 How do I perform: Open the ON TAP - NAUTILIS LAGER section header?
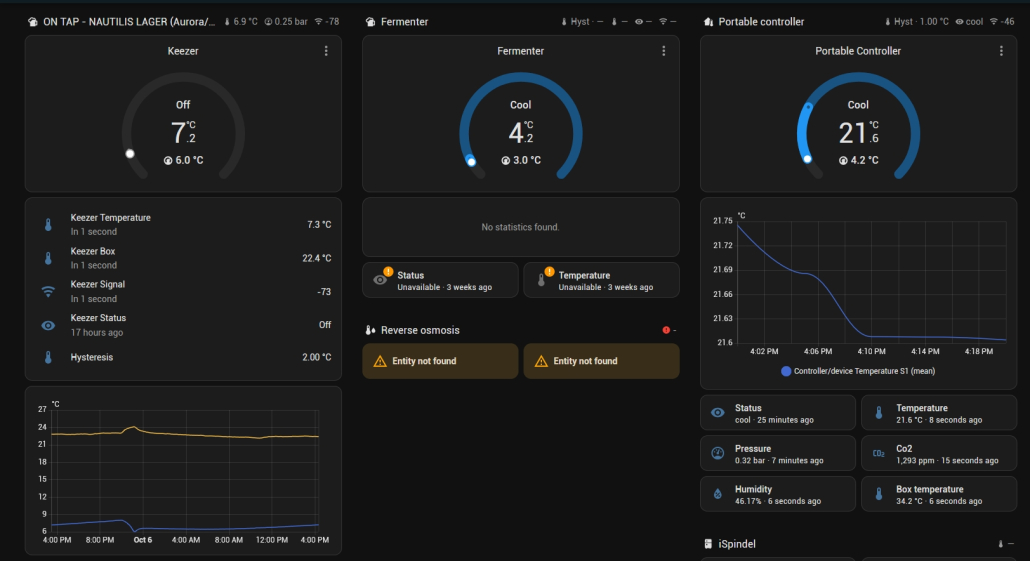(125, 21)
